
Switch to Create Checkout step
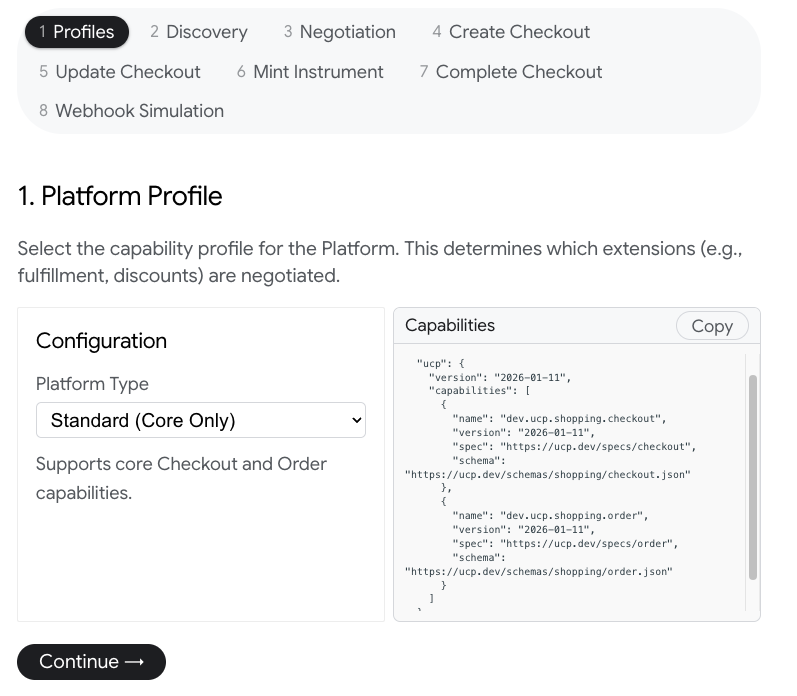(510, 32)
